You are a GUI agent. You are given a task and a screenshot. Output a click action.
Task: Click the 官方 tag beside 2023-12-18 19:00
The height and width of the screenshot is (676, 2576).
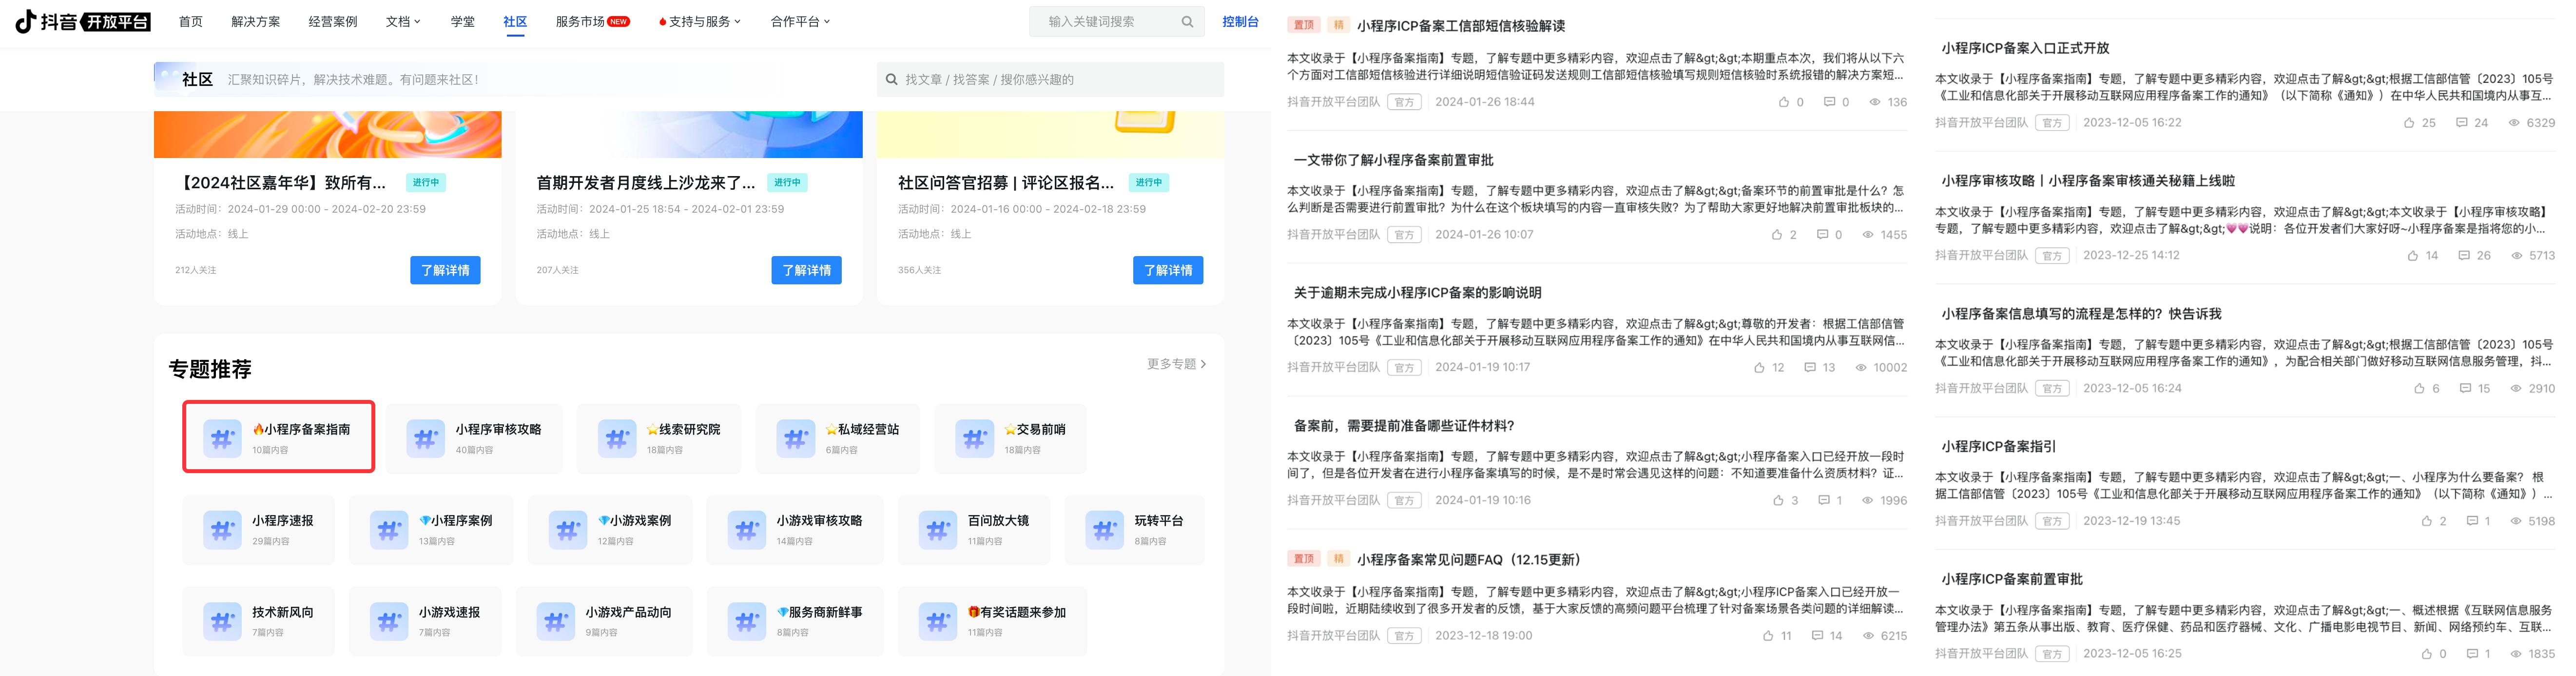pos(1404,636)
